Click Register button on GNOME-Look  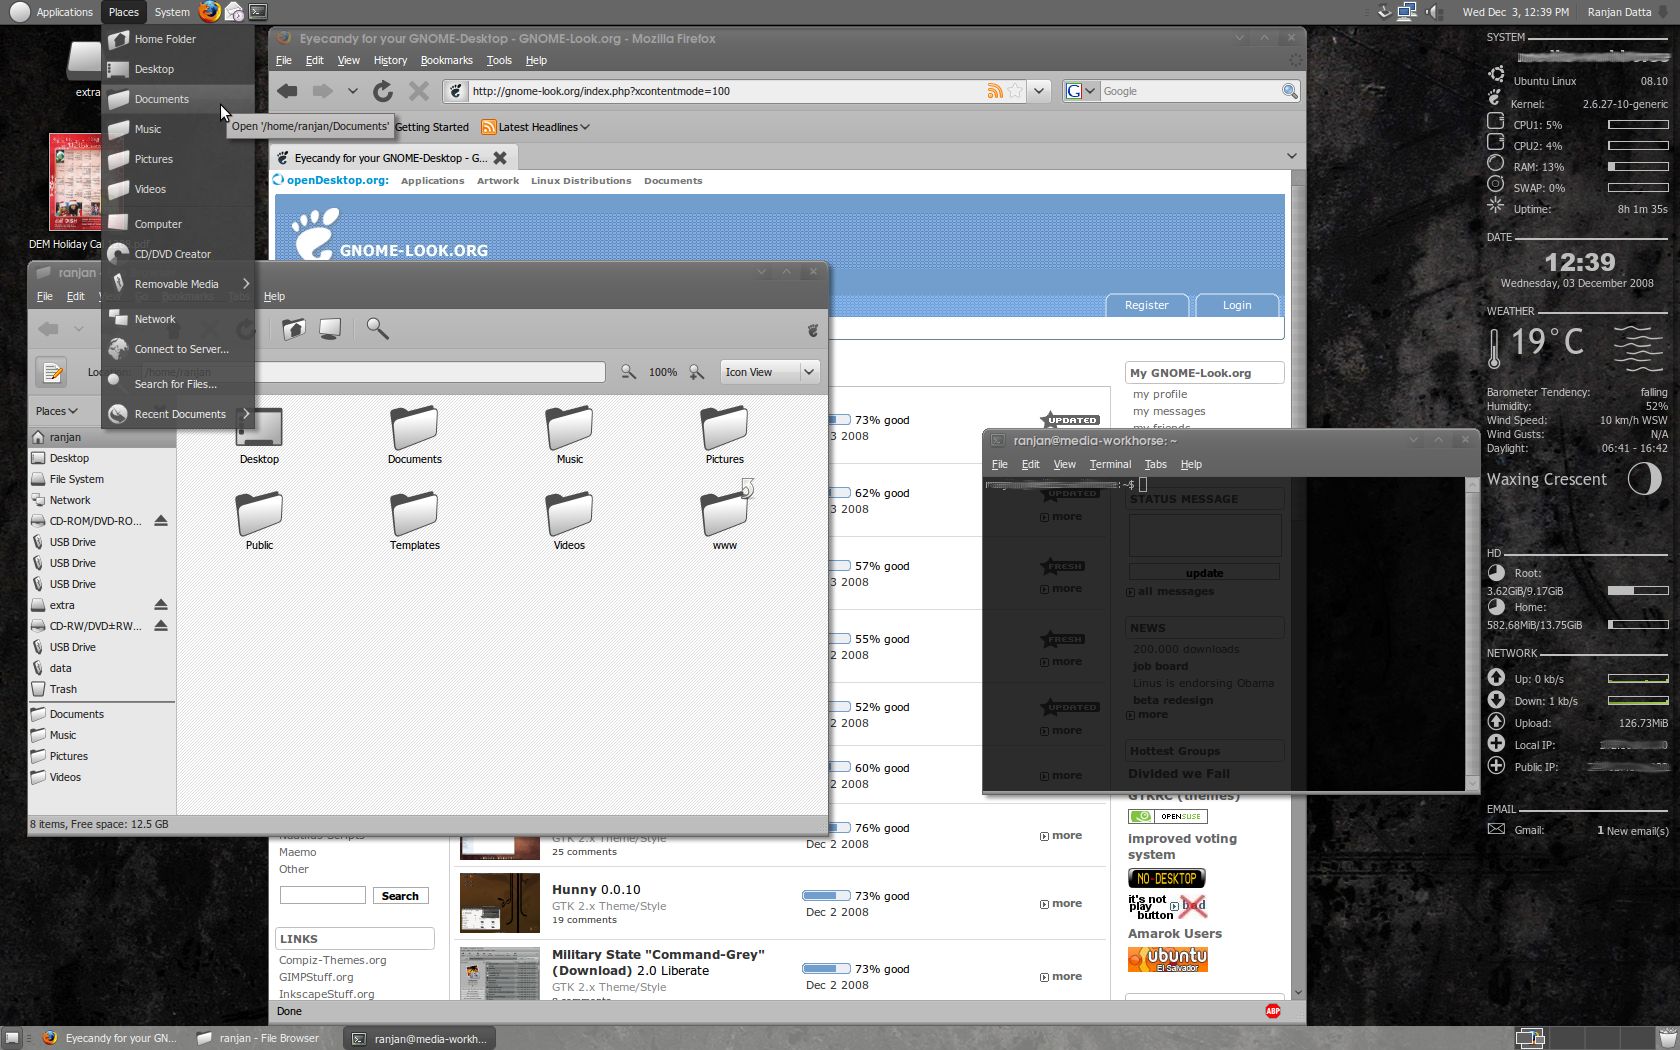(1146, 305)
